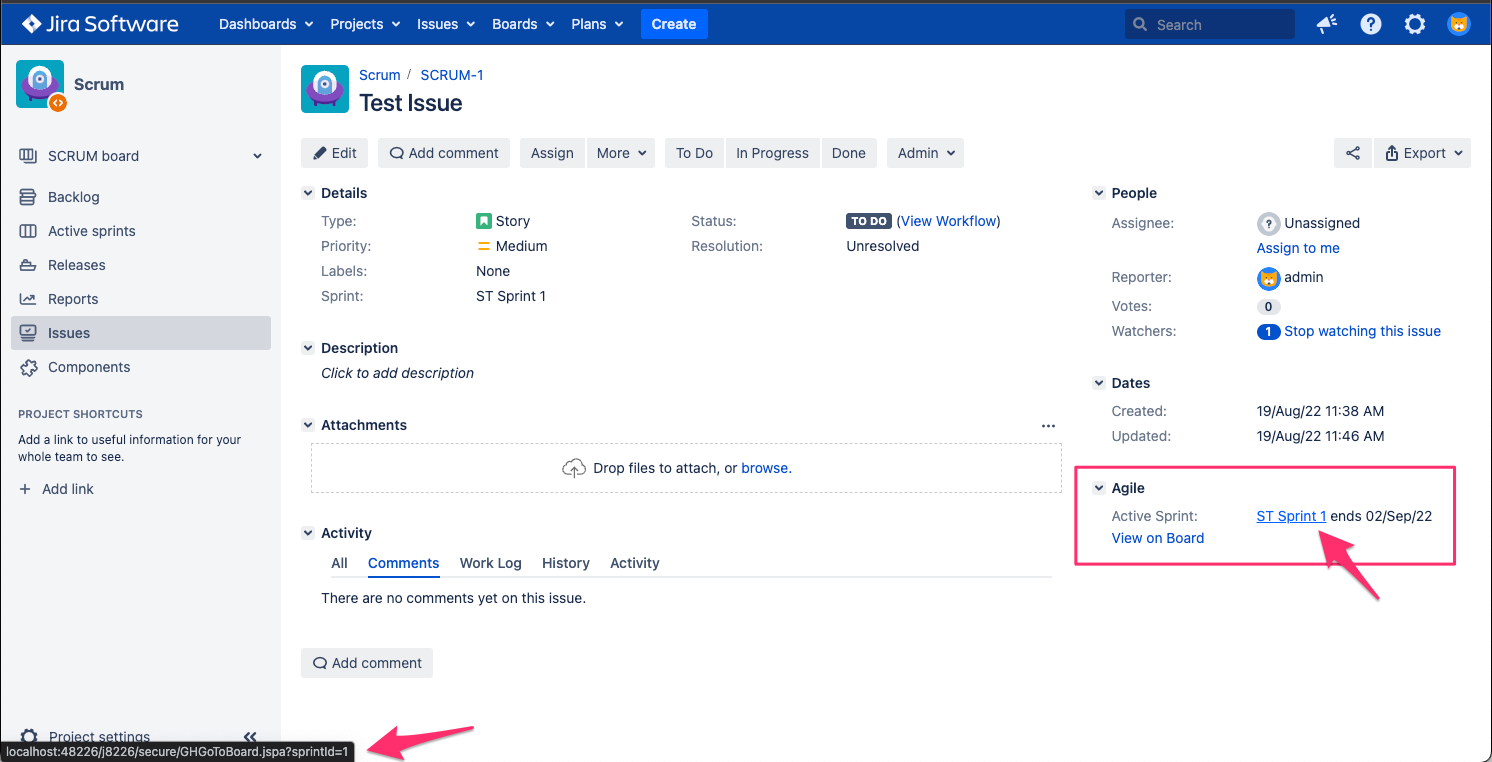Transition issue to Done
The height and width of the screenshot is (762, 1492).
[849, 153]
